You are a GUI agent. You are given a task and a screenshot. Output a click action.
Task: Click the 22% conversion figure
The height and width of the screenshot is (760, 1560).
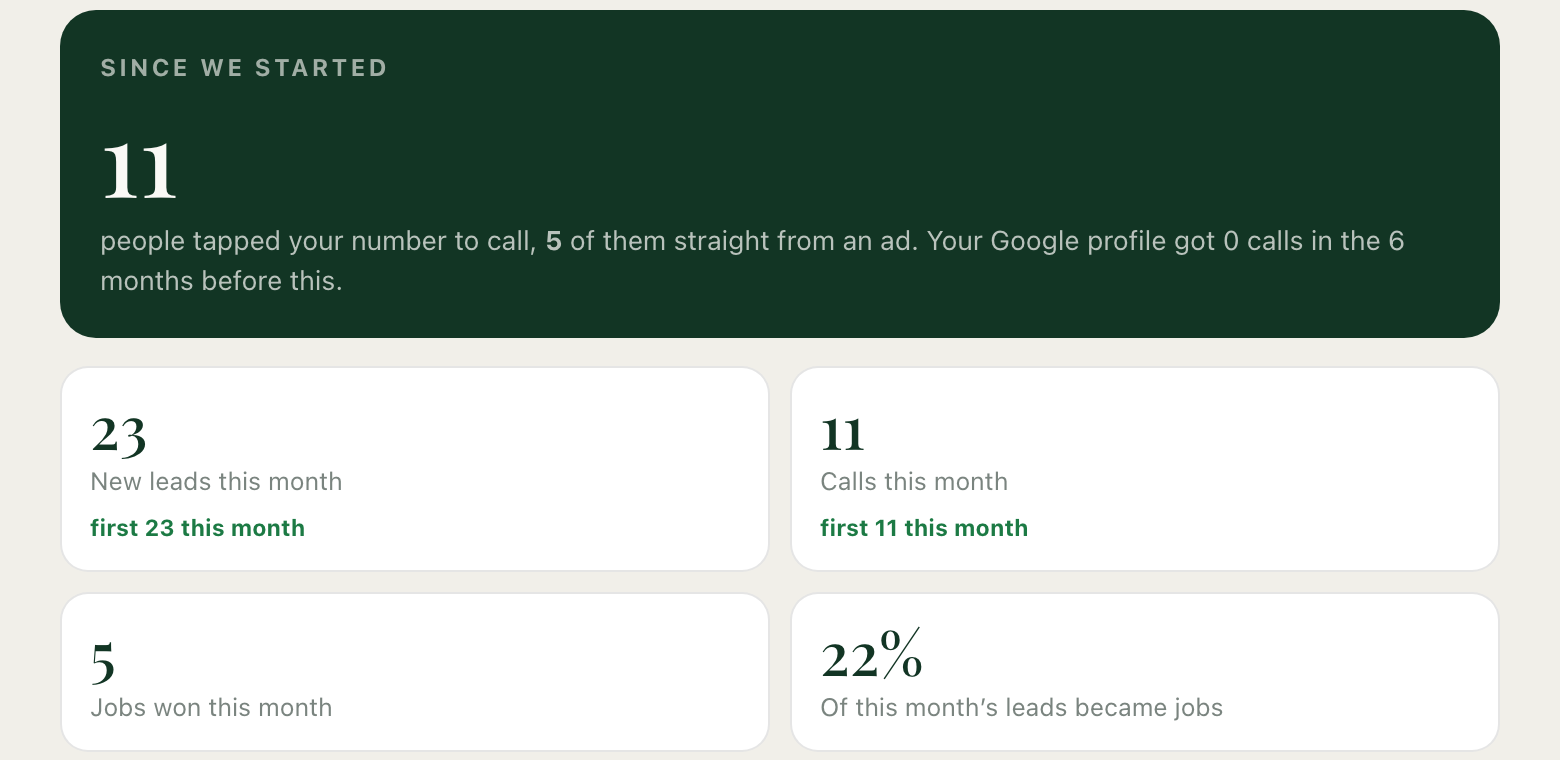click(x=872, y=655)
